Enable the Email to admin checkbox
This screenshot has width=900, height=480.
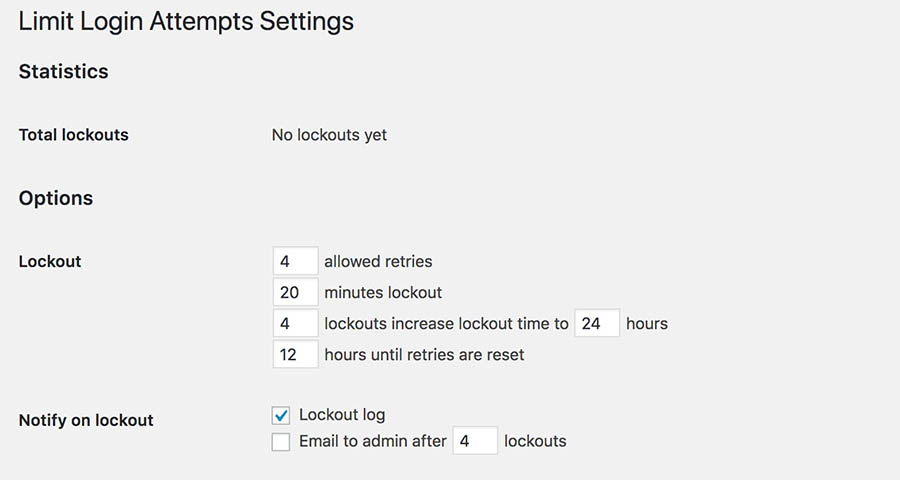(281, 441)
